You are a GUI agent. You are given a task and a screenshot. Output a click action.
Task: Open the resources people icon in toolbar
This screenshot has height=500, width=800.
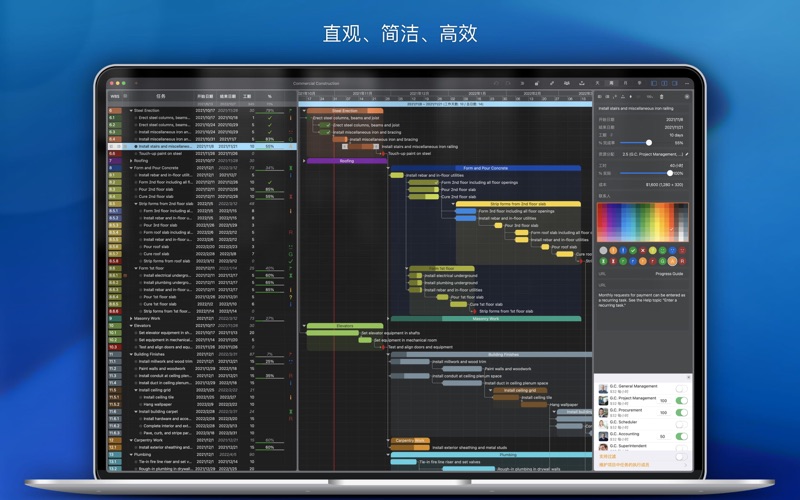click(566, 83)
